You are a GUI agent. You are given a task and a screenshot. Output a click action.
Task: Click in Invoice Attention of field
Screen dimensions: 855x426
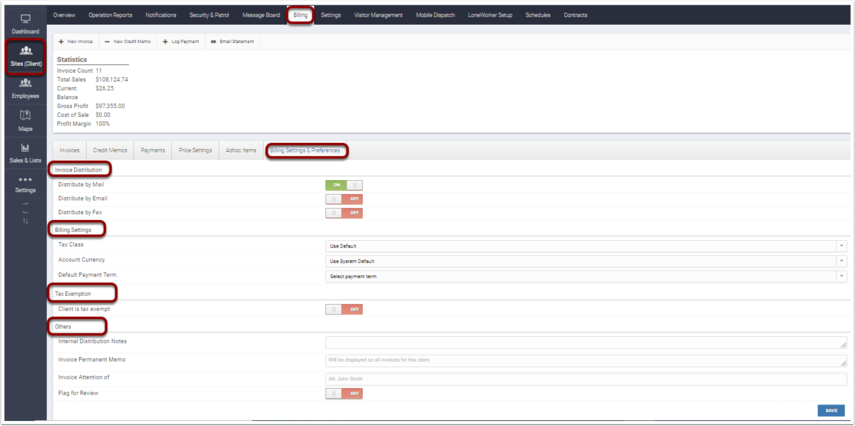point(586,379)
